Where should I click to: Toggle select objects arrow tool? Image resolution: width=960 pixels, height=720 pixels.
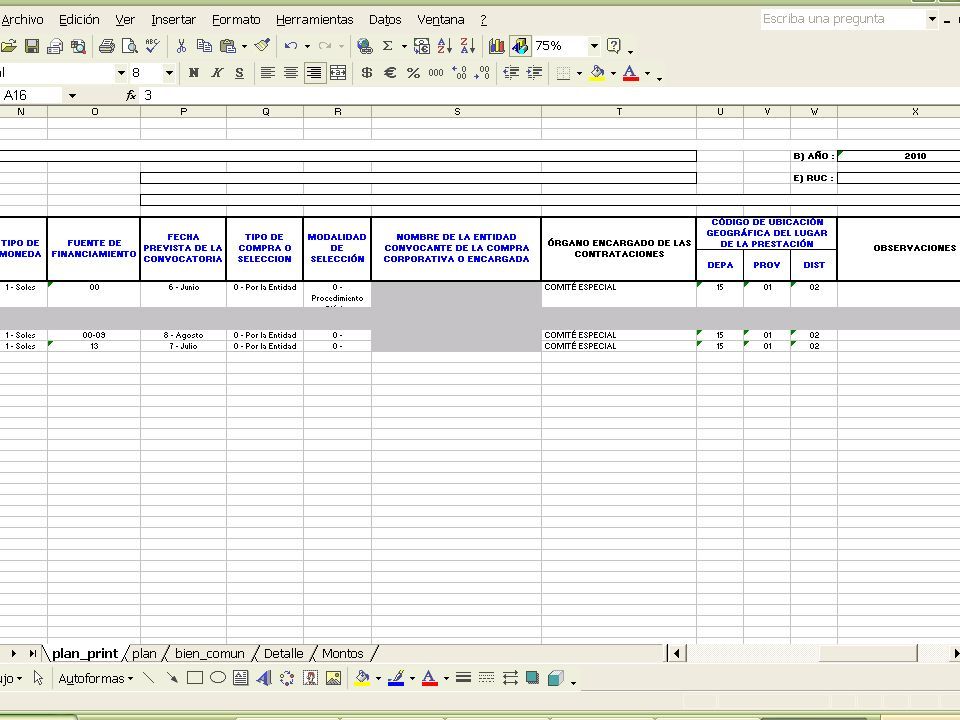point(38,678)
